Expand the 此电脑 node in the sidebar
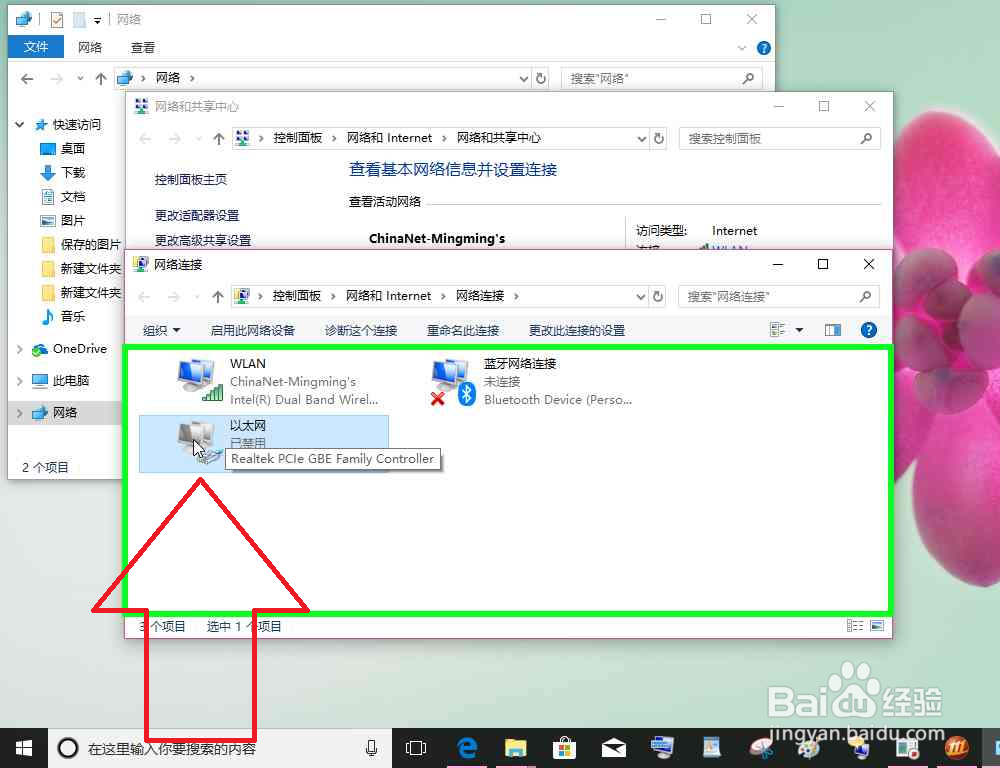This screenshot has width=1000, height=768. click(18, 380)
